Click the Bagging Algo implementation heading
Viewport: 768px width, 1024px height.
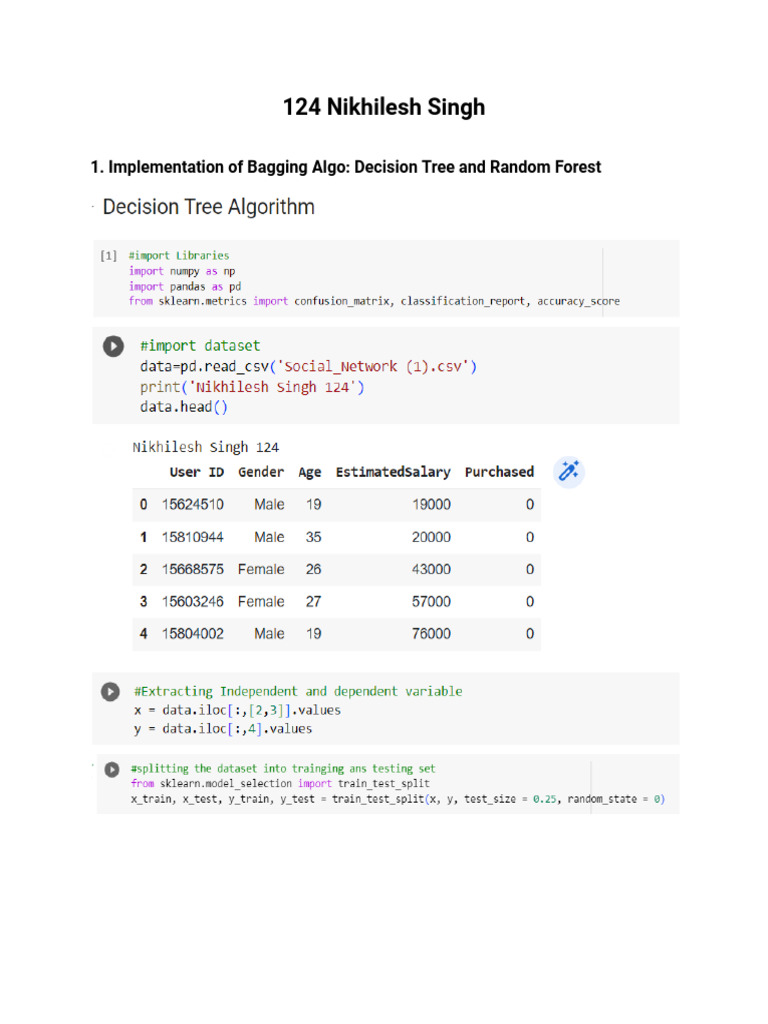point(346,167)
